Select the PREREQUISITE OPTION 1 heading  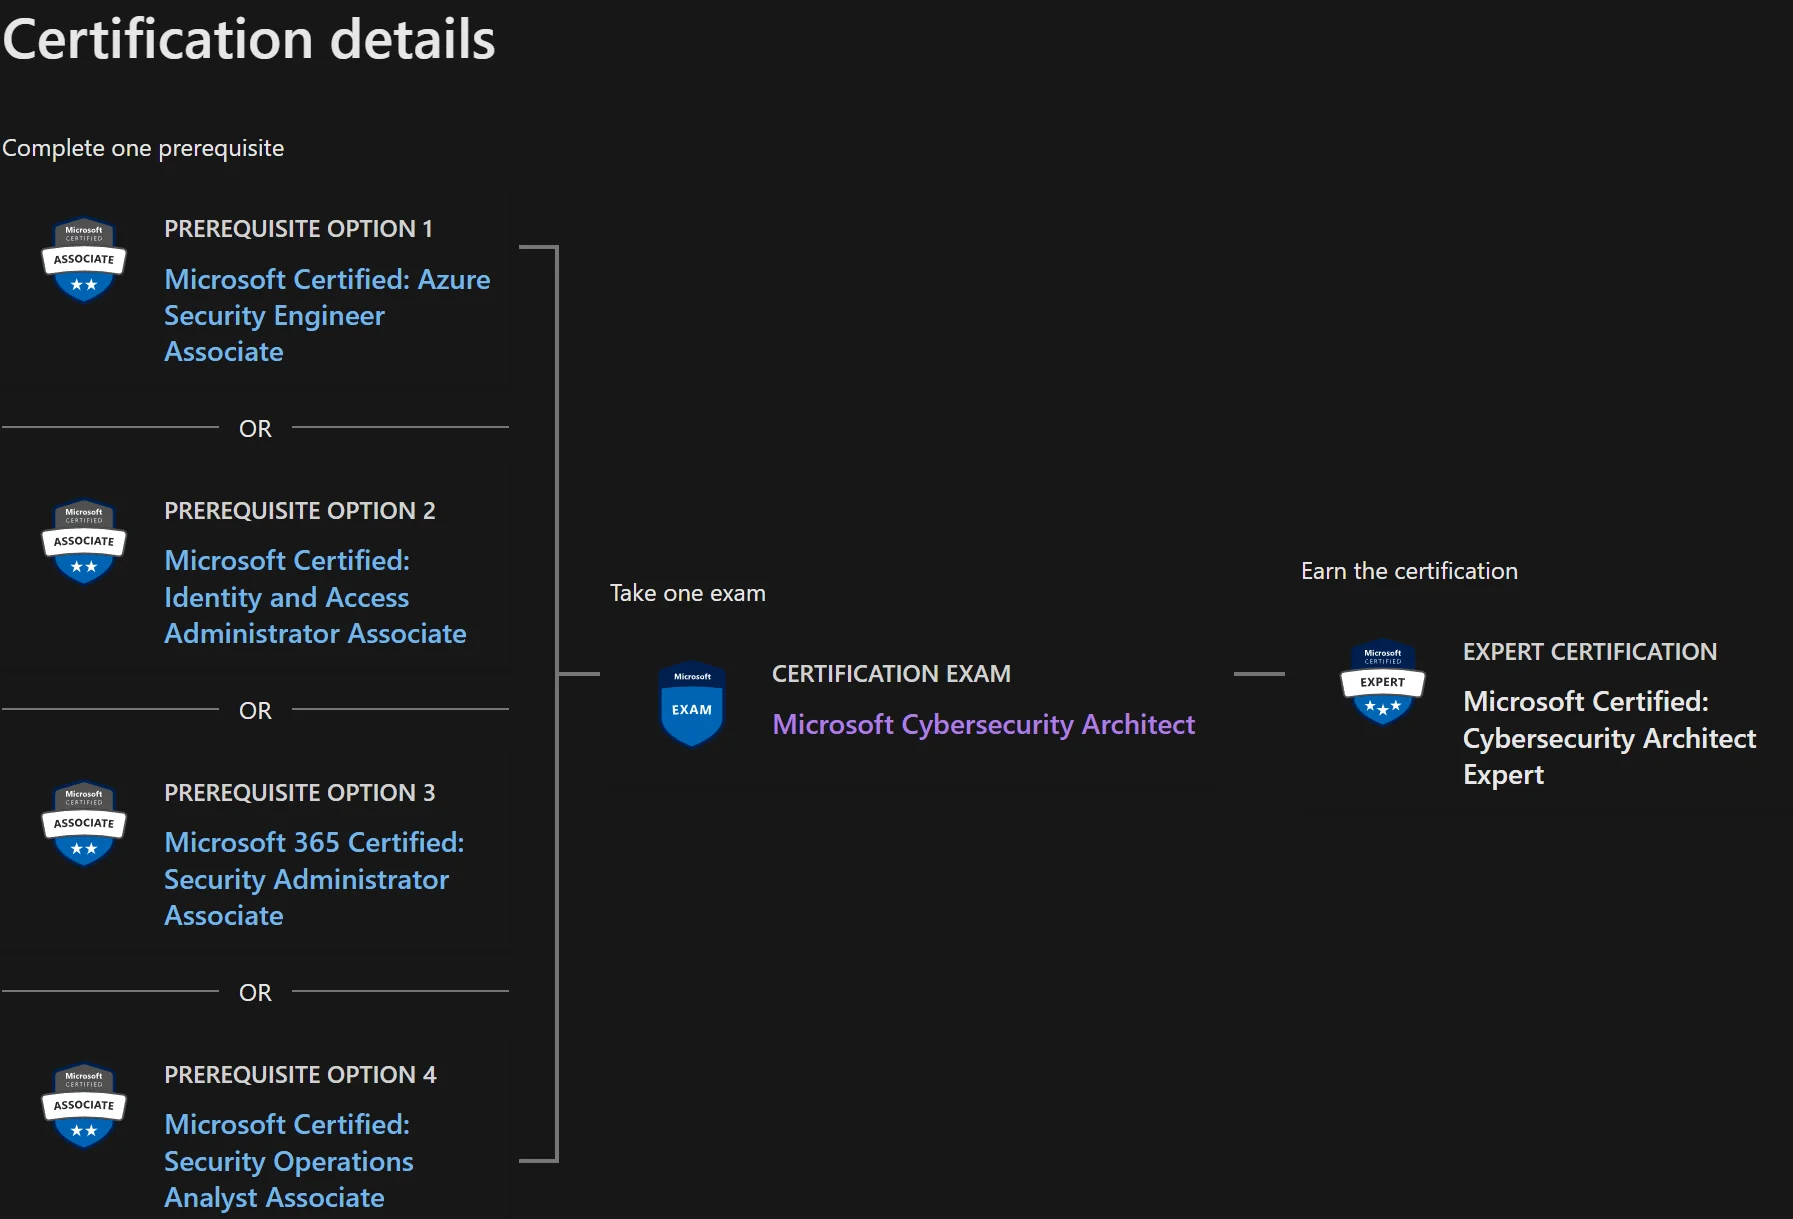(297, 228)
